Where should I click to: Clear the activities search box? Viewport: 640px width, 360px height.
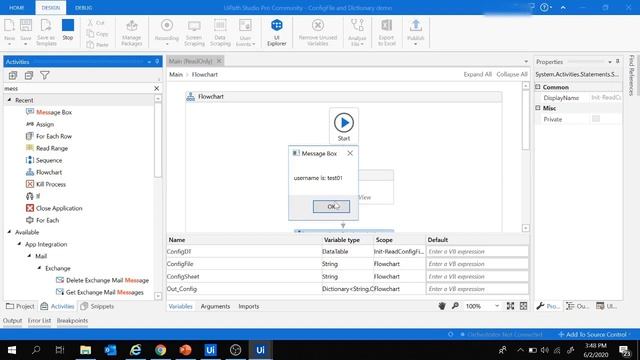[x=157, y=88]
